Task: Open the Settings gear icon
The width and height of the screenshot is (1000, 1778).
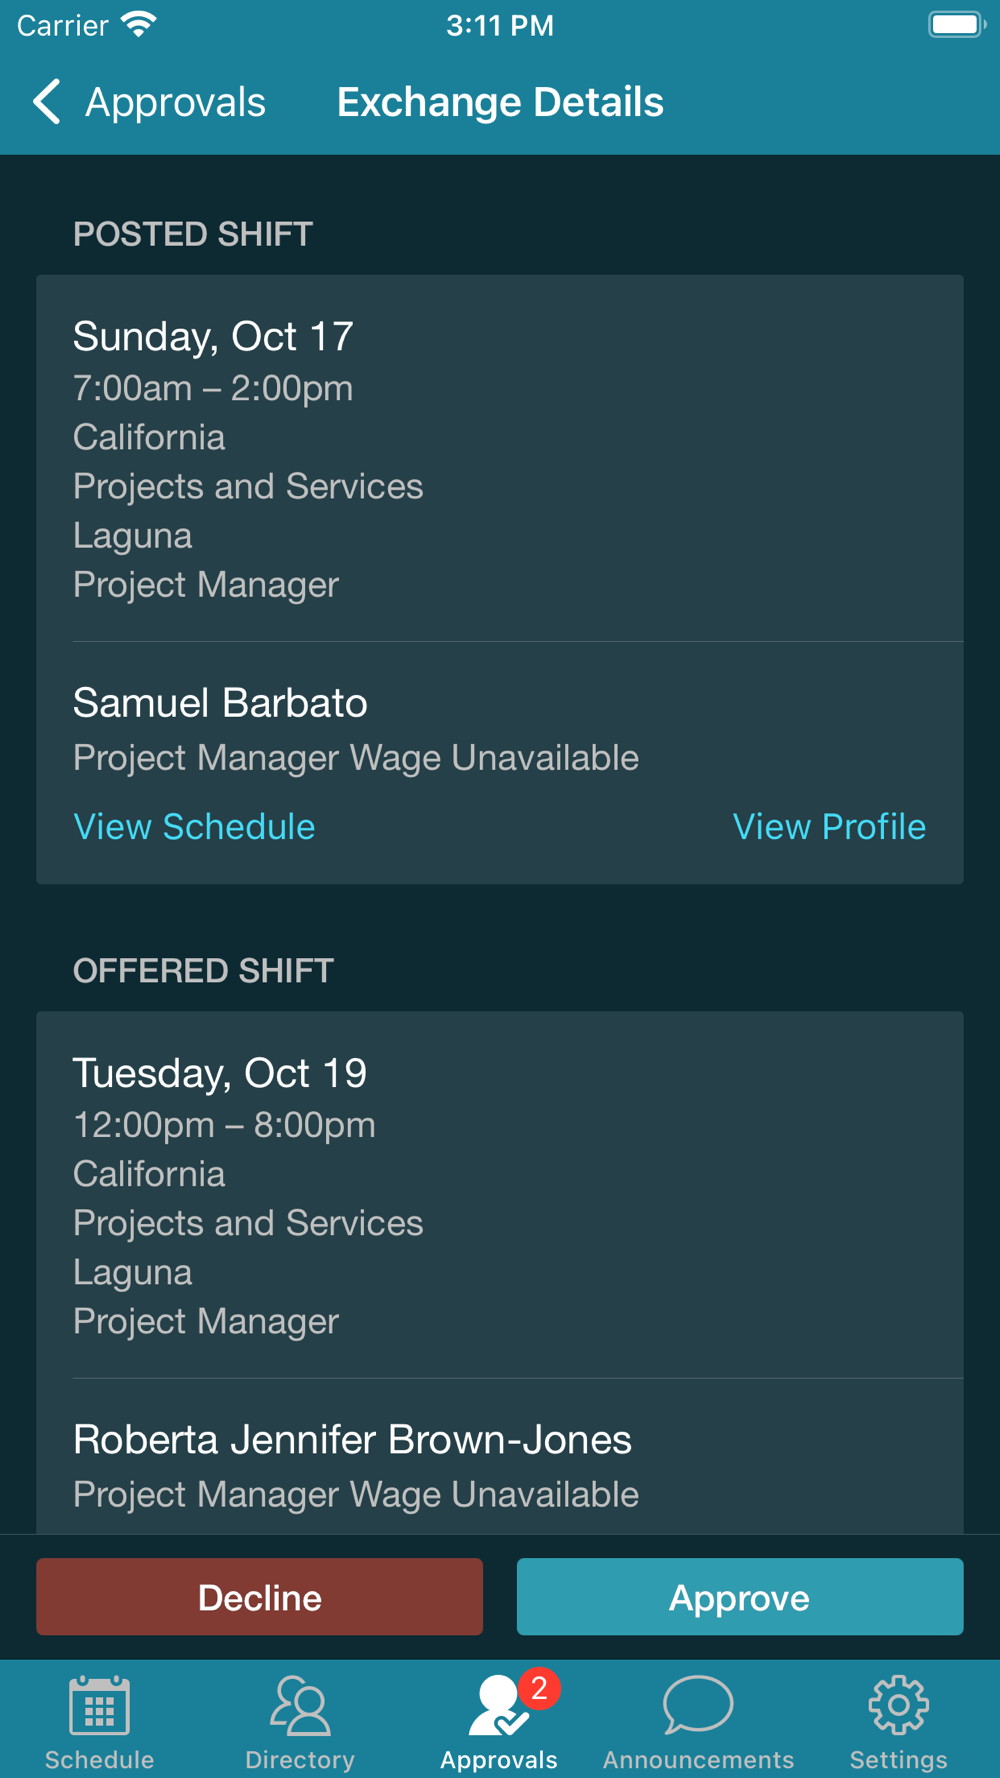Action: coord(898,1704)
